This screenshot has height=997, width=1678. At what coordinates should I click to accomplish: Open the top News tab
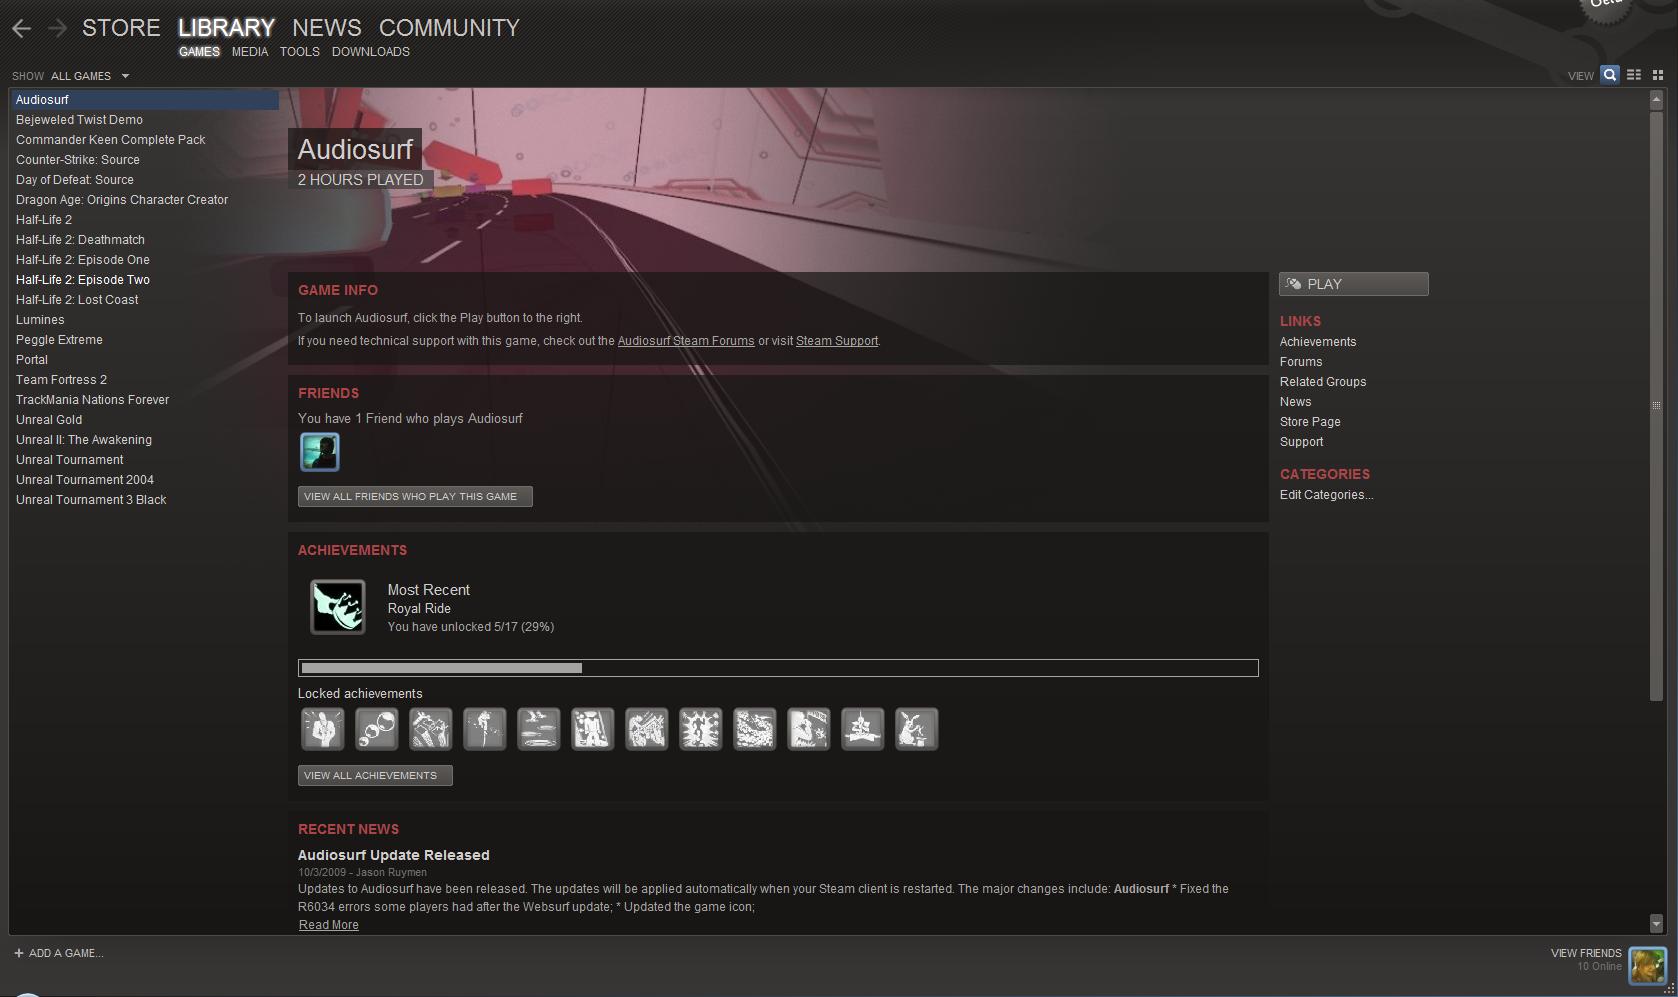coord(327,28)
